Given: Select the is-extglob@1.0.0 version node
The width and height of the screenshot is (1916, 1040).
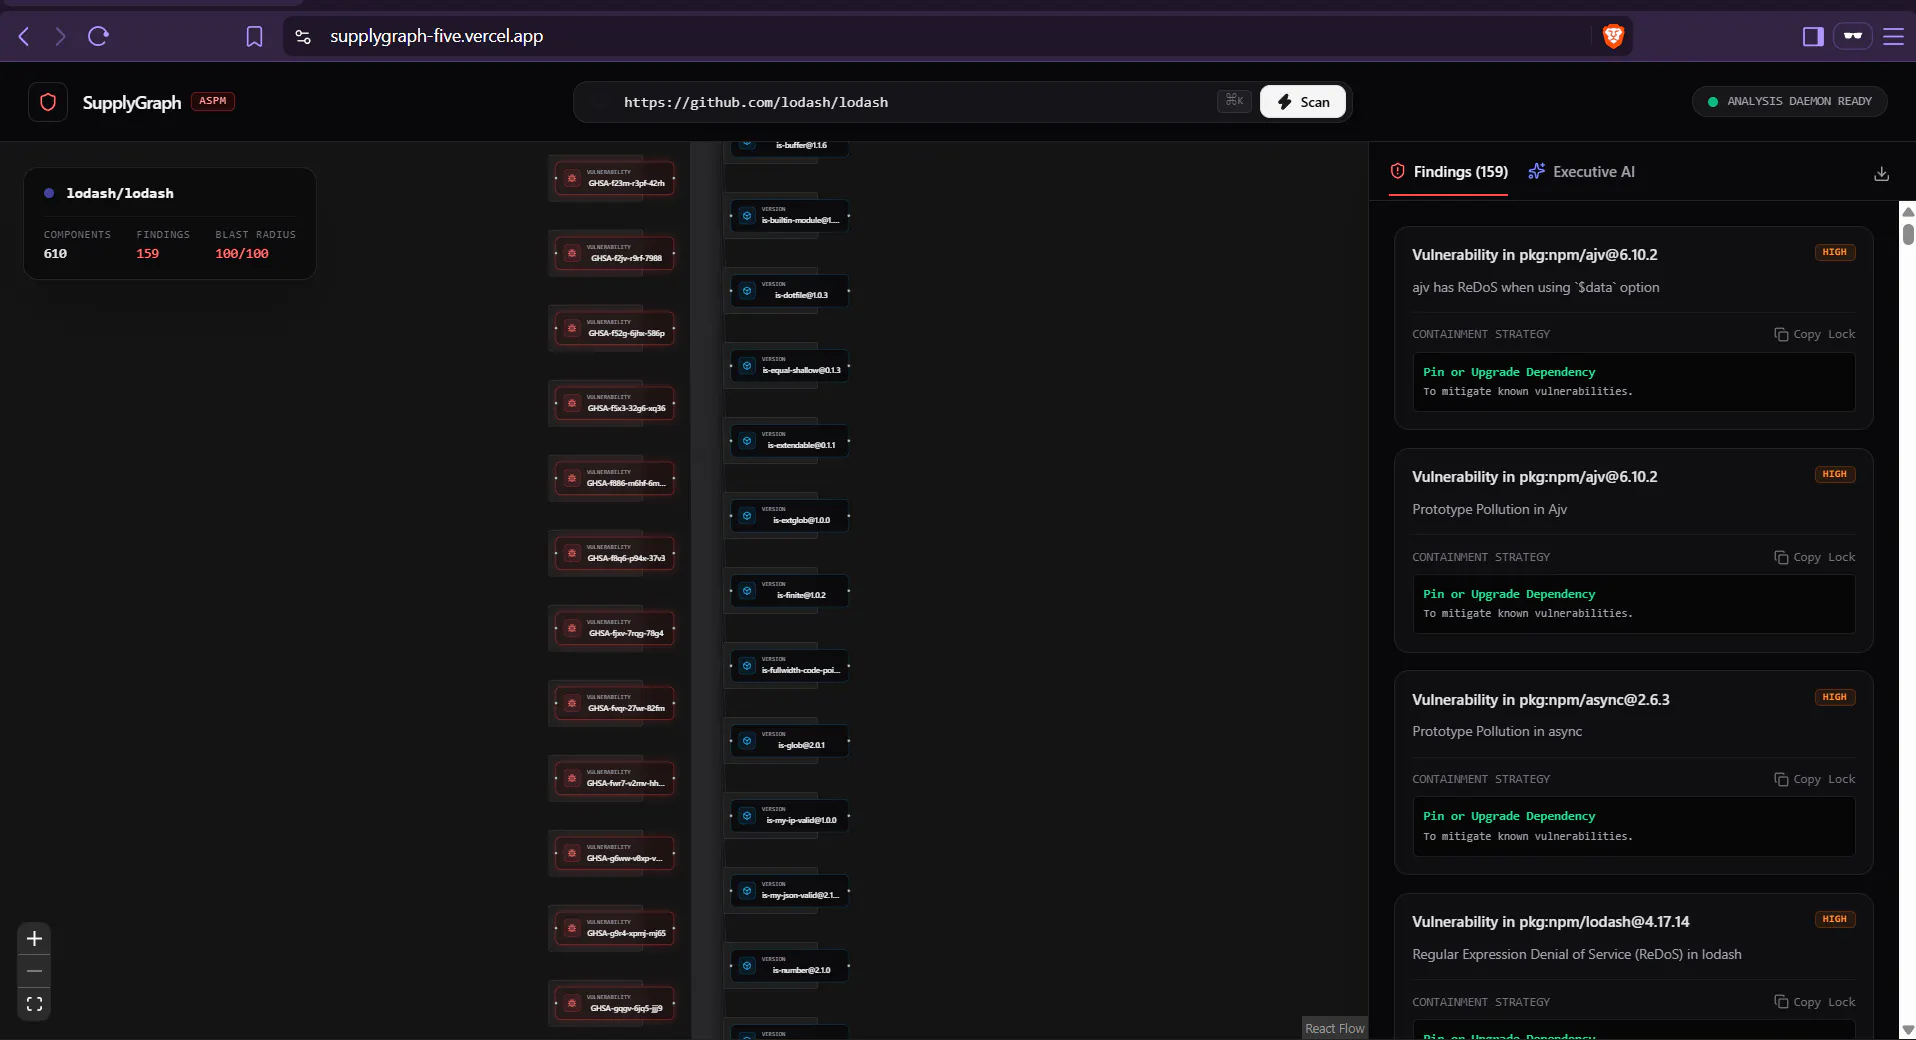Looking at the screenshot, I should [x=790, y=516].
